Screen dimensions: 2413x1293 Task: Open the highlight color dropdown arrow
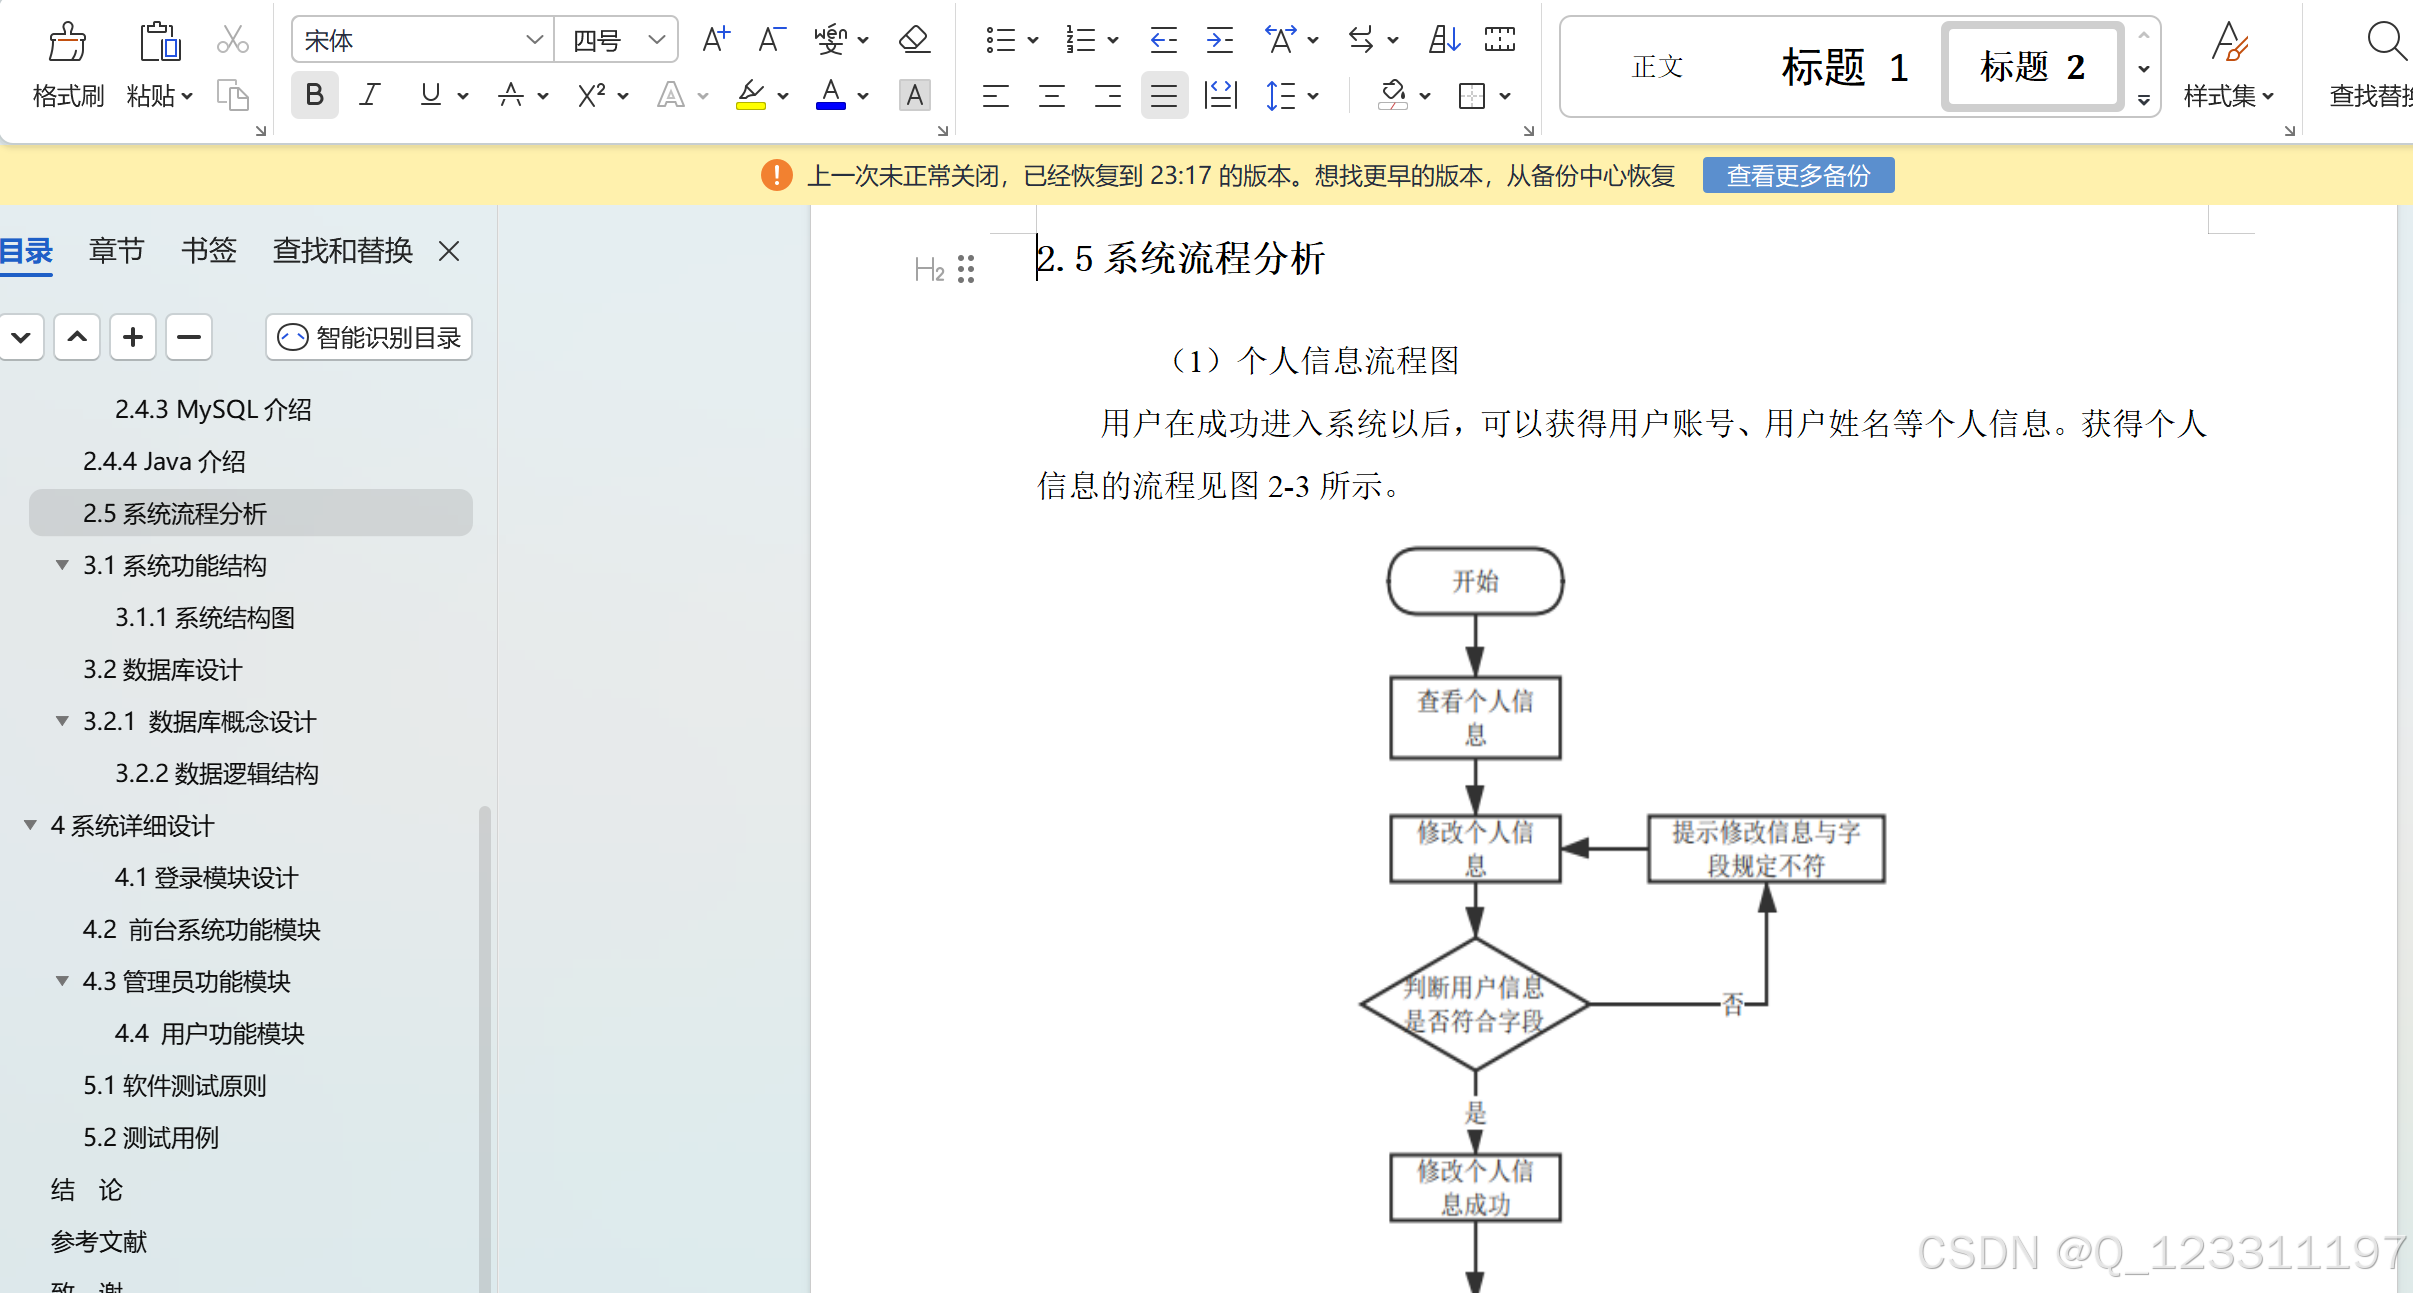[783, 96]
